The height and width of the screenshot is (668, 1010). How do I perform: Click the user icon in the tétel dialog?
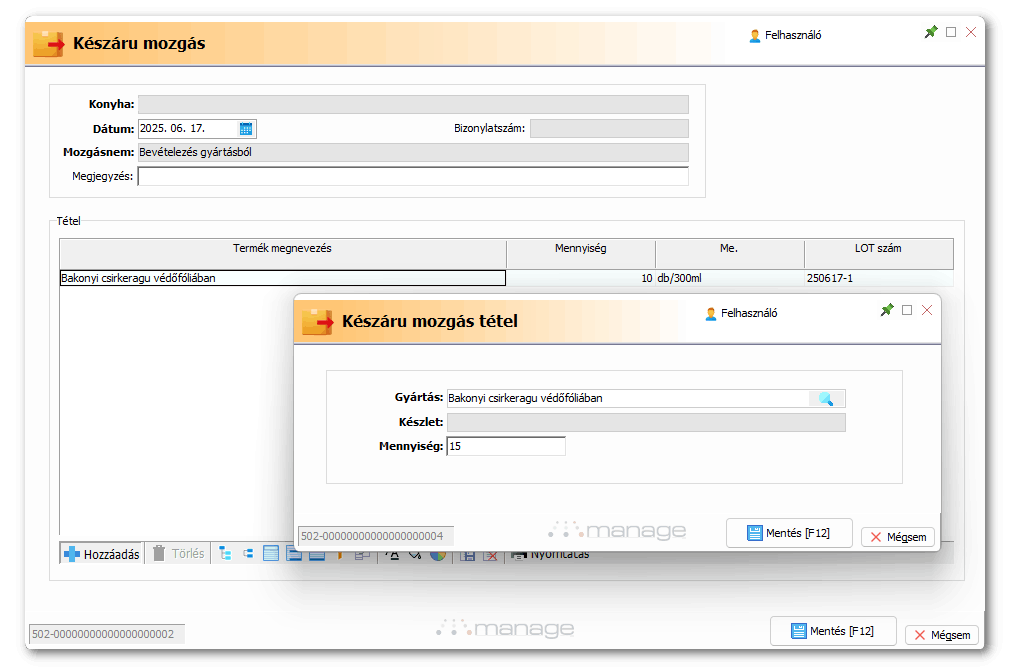(x=711, y=313)
